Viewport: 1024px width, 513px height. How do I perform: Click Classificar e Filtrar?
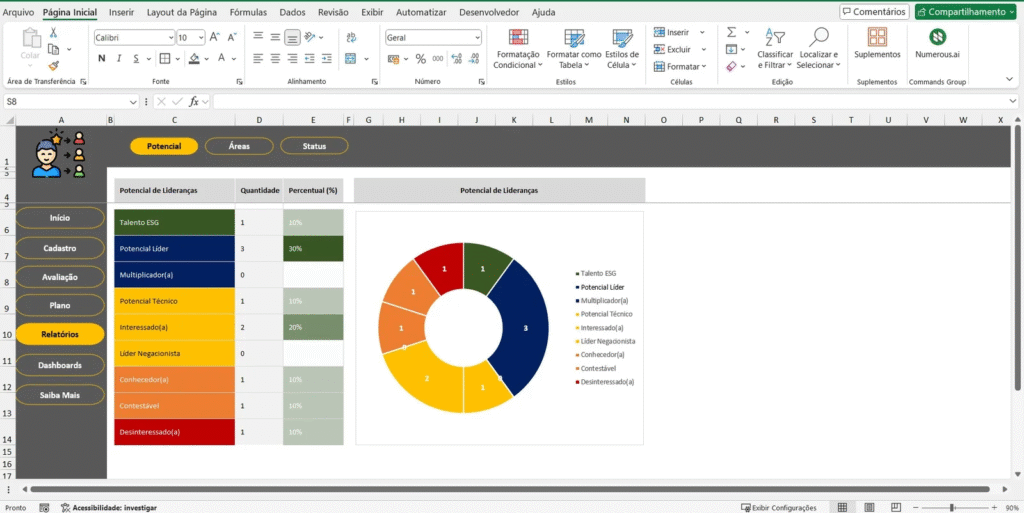[775, 47]
